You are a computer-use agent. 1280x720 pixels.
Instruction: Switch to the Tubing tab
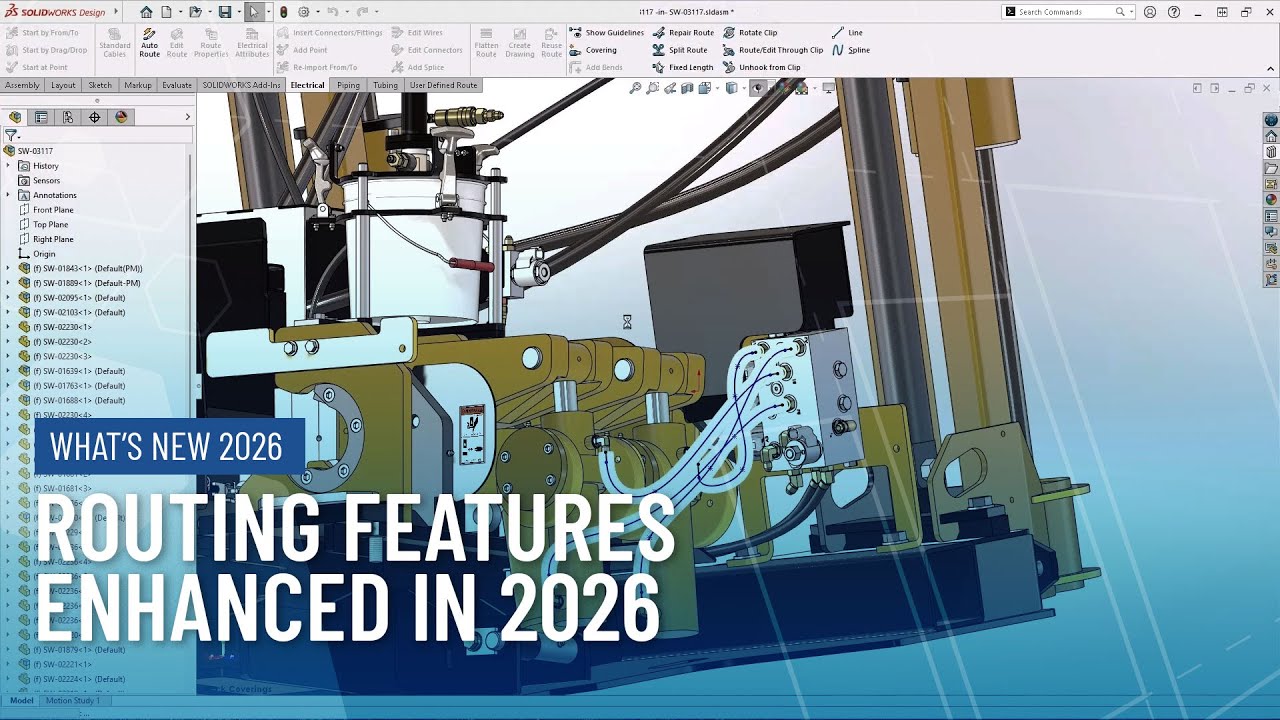385,85
